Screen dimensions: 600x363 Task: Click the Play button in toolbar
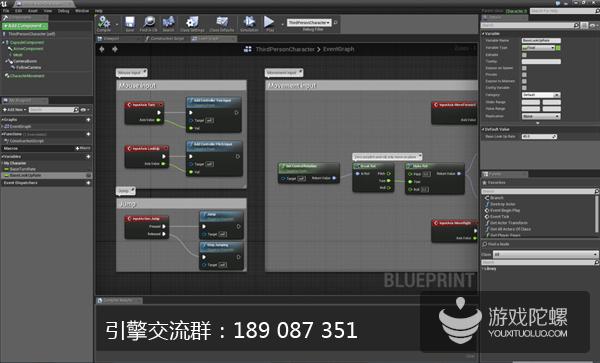(x=269, y=23)
